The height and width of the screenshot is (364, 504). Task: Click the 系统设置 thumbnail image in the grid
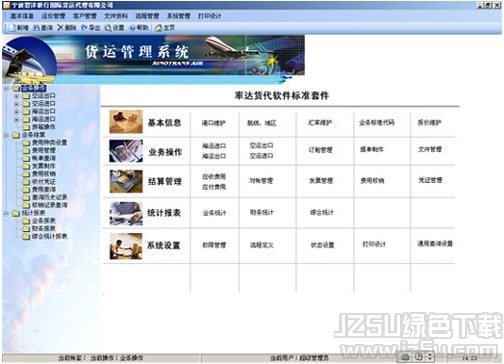(x=126, y=246)
